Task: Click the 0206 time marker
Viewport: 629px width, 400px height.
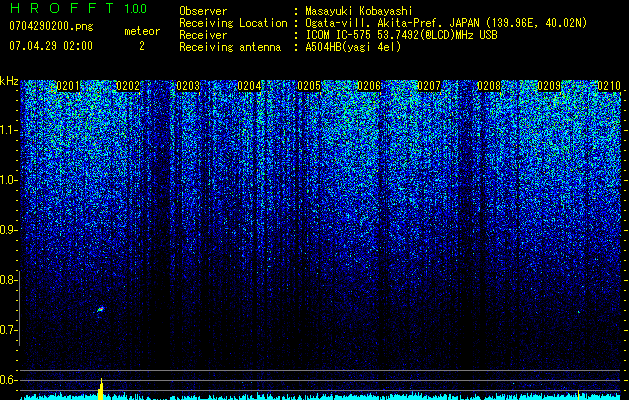Action: pos(369,86)
